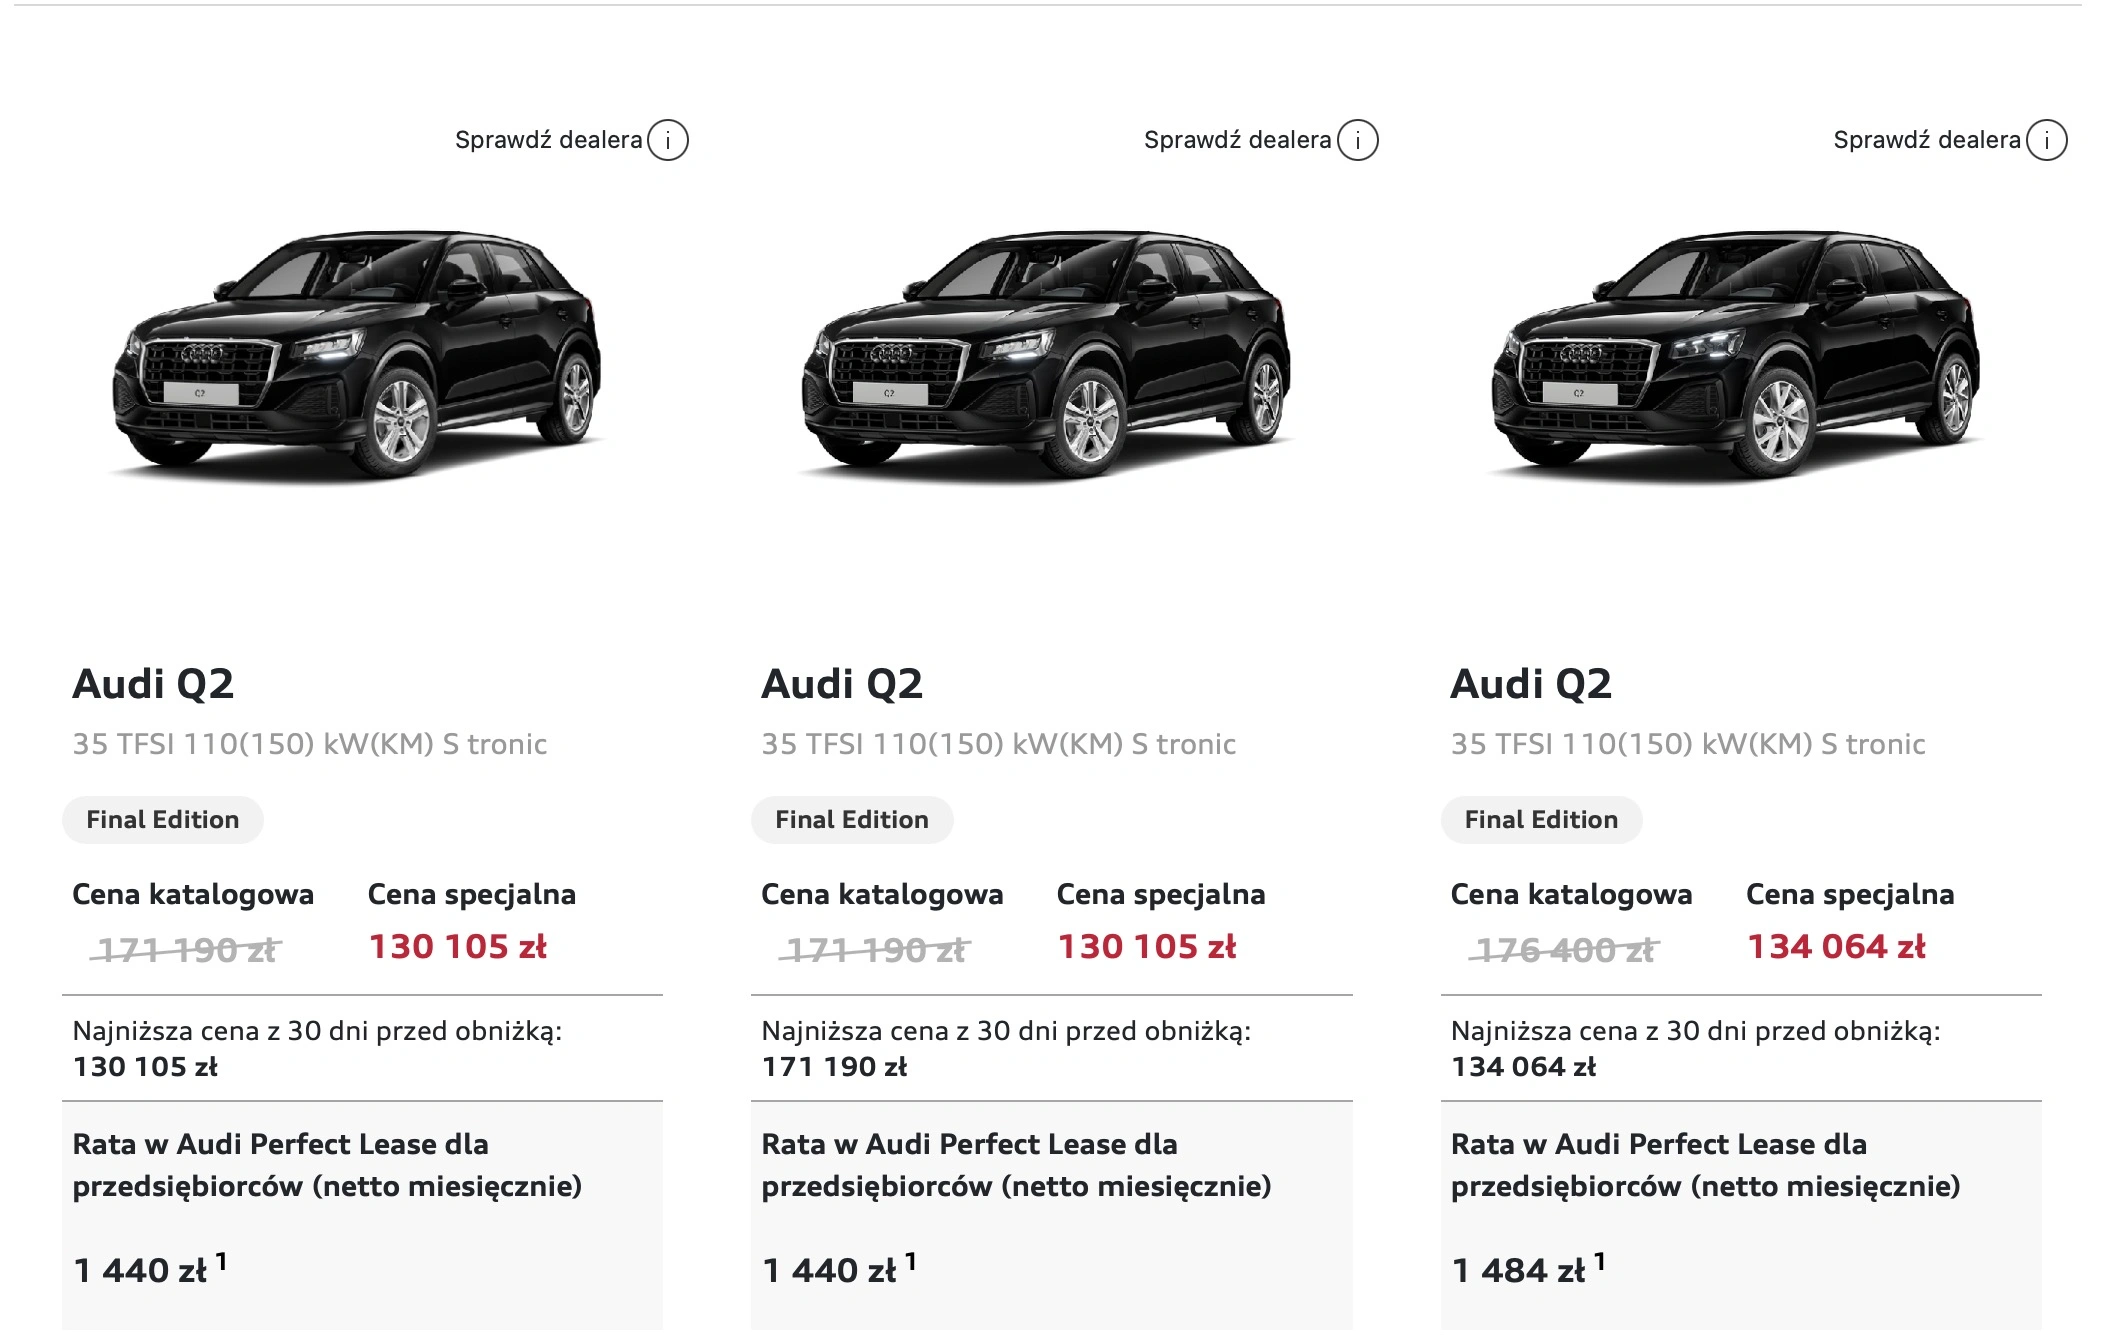Open the third Audi Q2 car image
The image size is (2106, 1344).
[x=1735, y=355]
